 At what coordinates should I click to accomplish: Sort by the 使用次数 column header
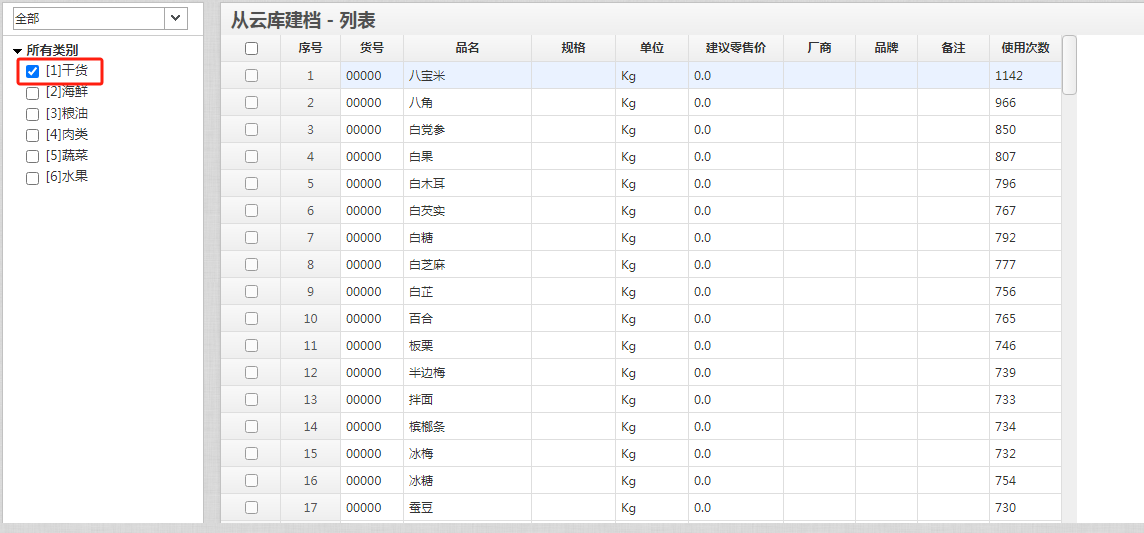tap(1025, 48)
